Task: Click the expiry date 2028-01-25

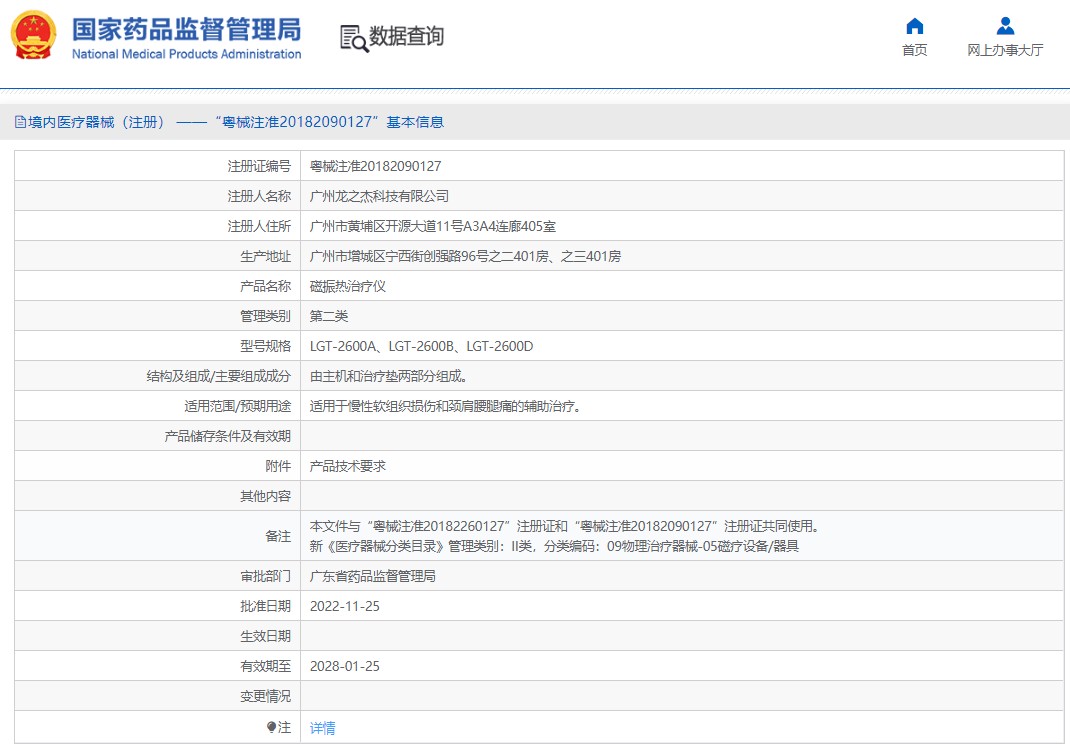Action: pyautogui.click(x=345, y=666)
